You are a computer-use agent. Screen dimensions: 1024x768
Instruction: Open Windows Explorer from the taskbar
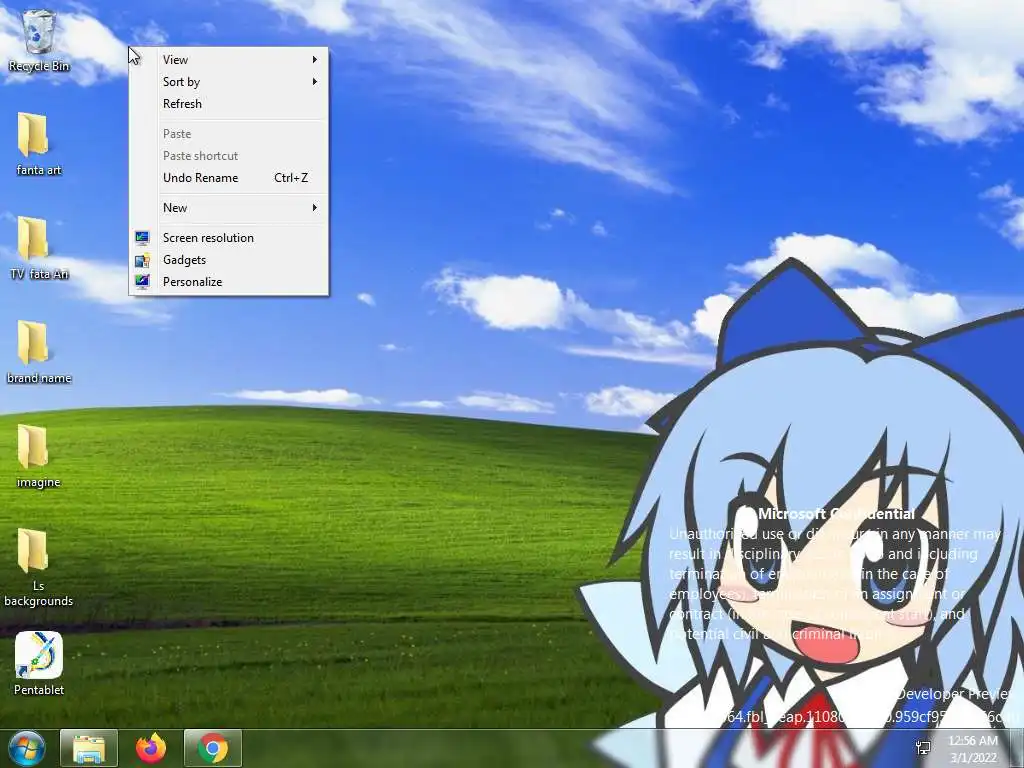[x=89, y=748]
